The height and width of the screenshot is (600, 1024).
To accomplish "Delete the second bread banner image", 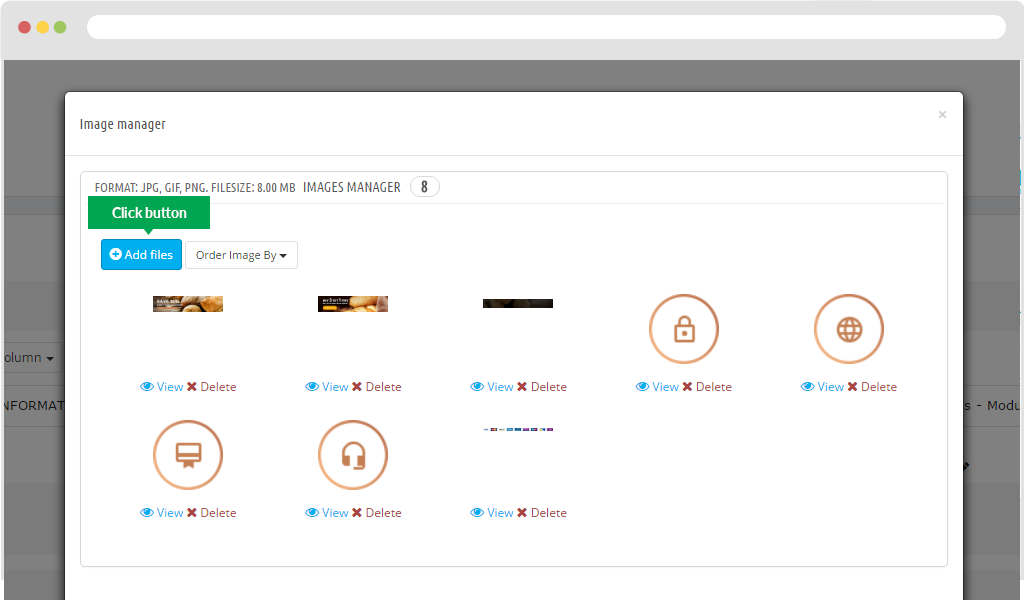I will [x=377, y=387].
